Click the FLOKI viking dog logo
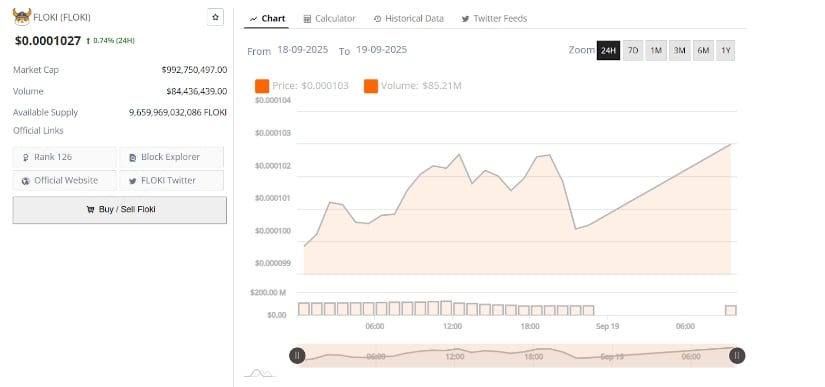Image resolution: width=825 pixels, height=387 pixels. [22, 17]
